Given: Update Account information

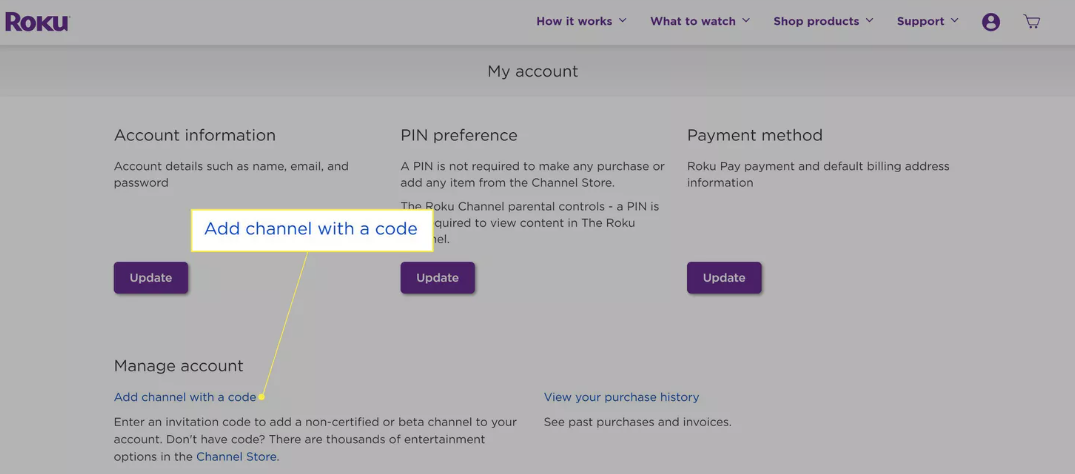Looking at the screenshot, I should click(151, 278).
